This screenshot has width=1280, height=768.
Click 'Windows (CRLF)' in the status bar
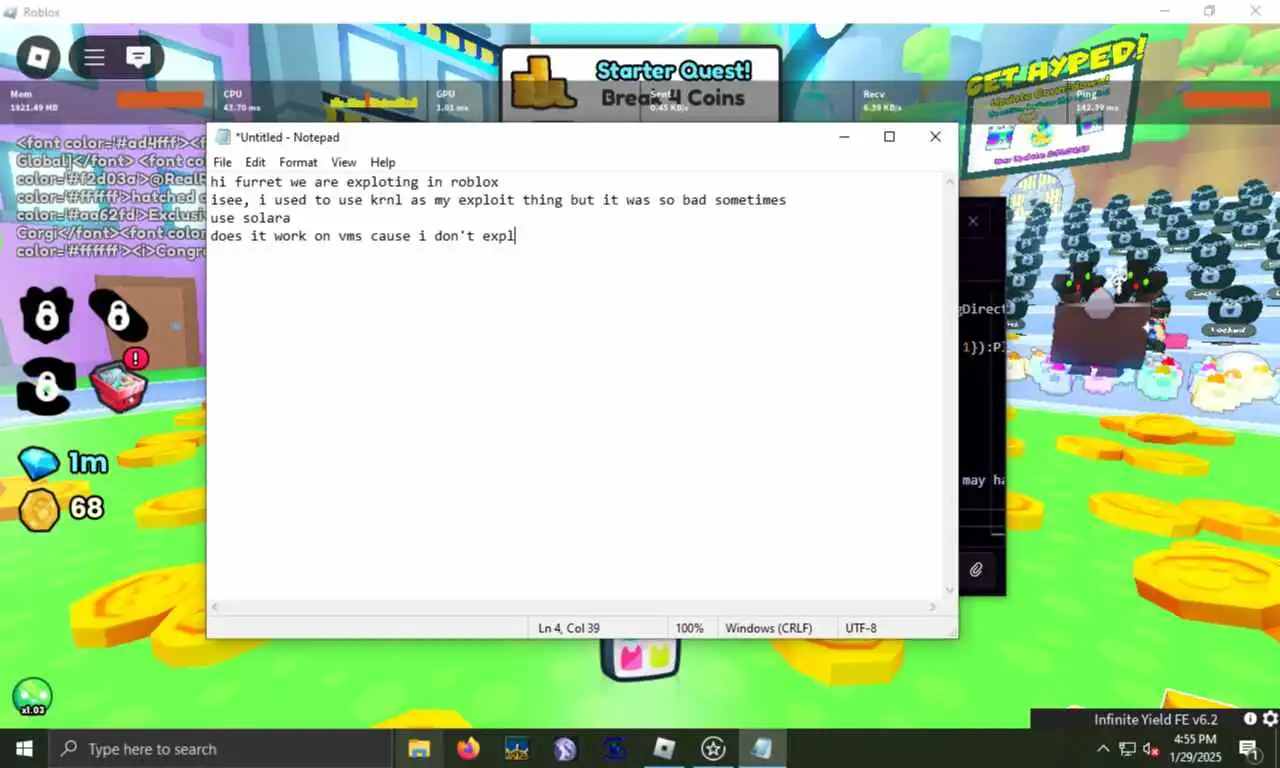pos(768,628)
